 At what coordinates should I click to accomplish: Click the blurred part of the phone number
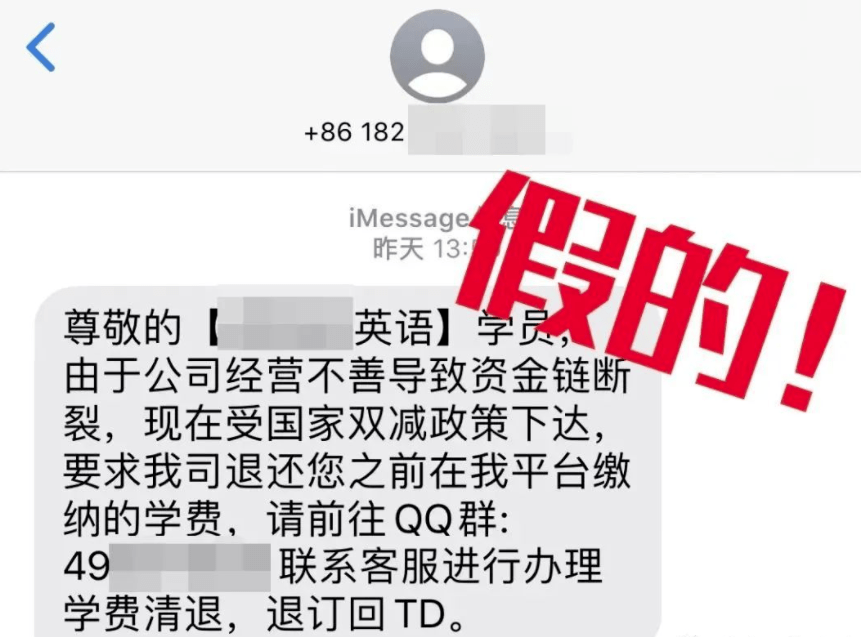click(x=489, y=131)
